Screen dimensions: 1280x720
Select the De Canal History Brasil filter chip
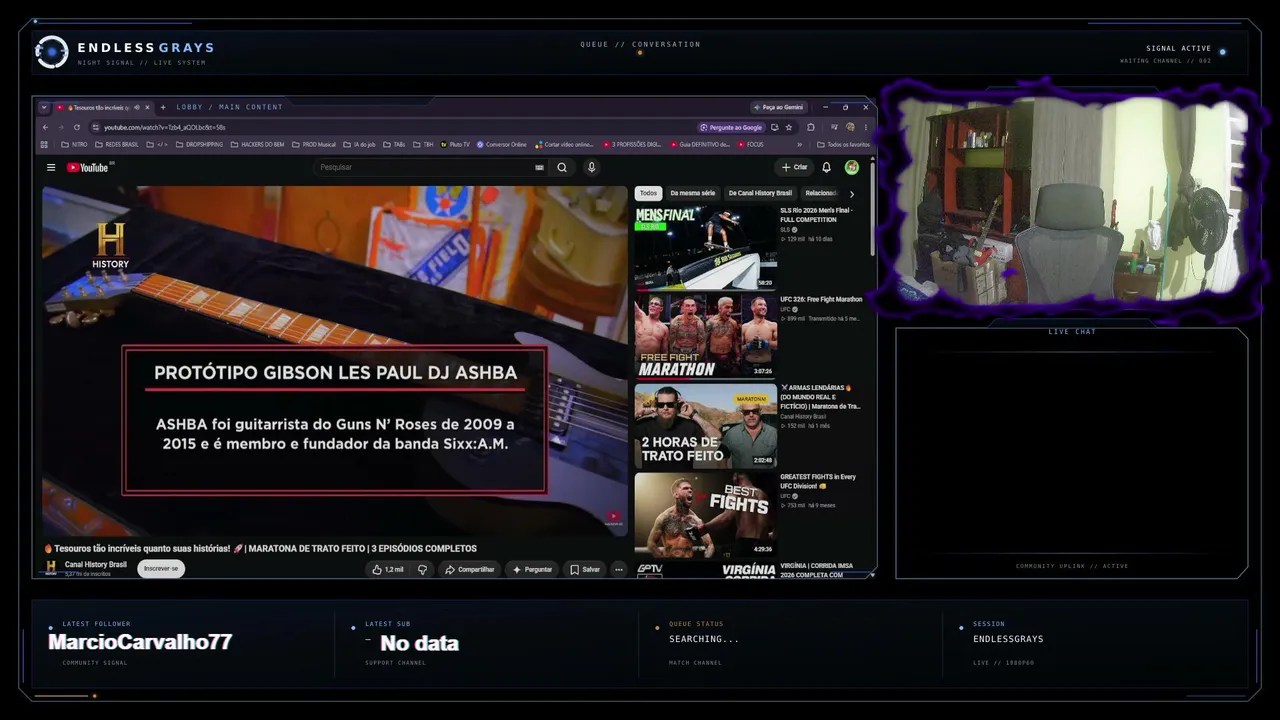[x=760, y=193]
